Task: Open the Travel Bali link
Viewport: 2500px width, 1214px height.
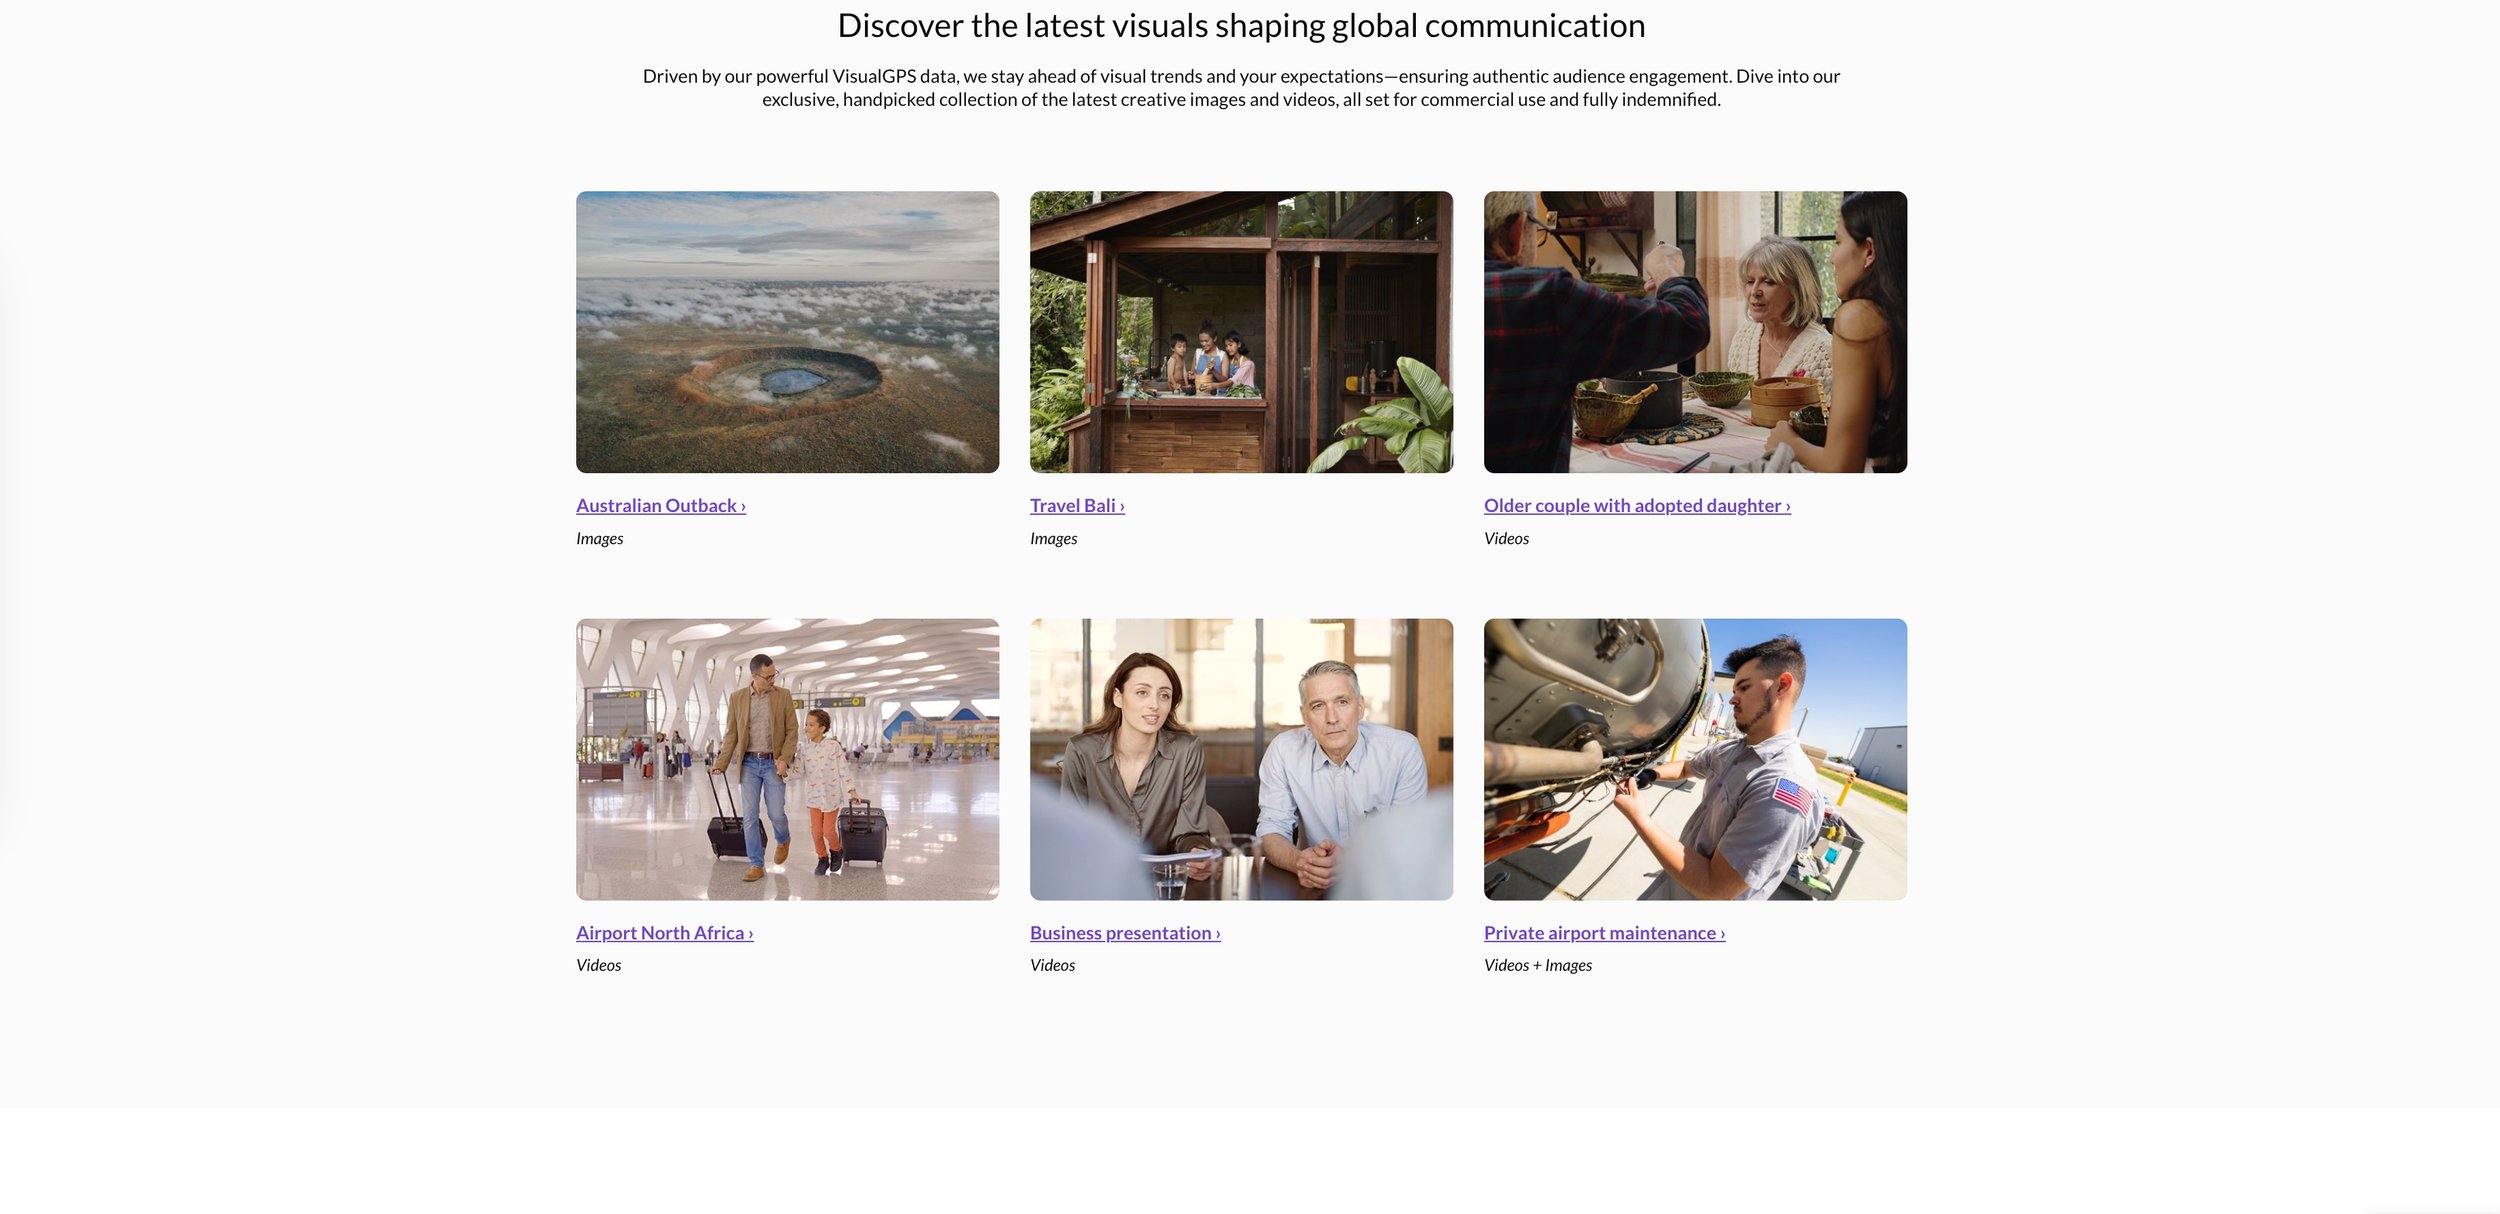Action: 1077,505
